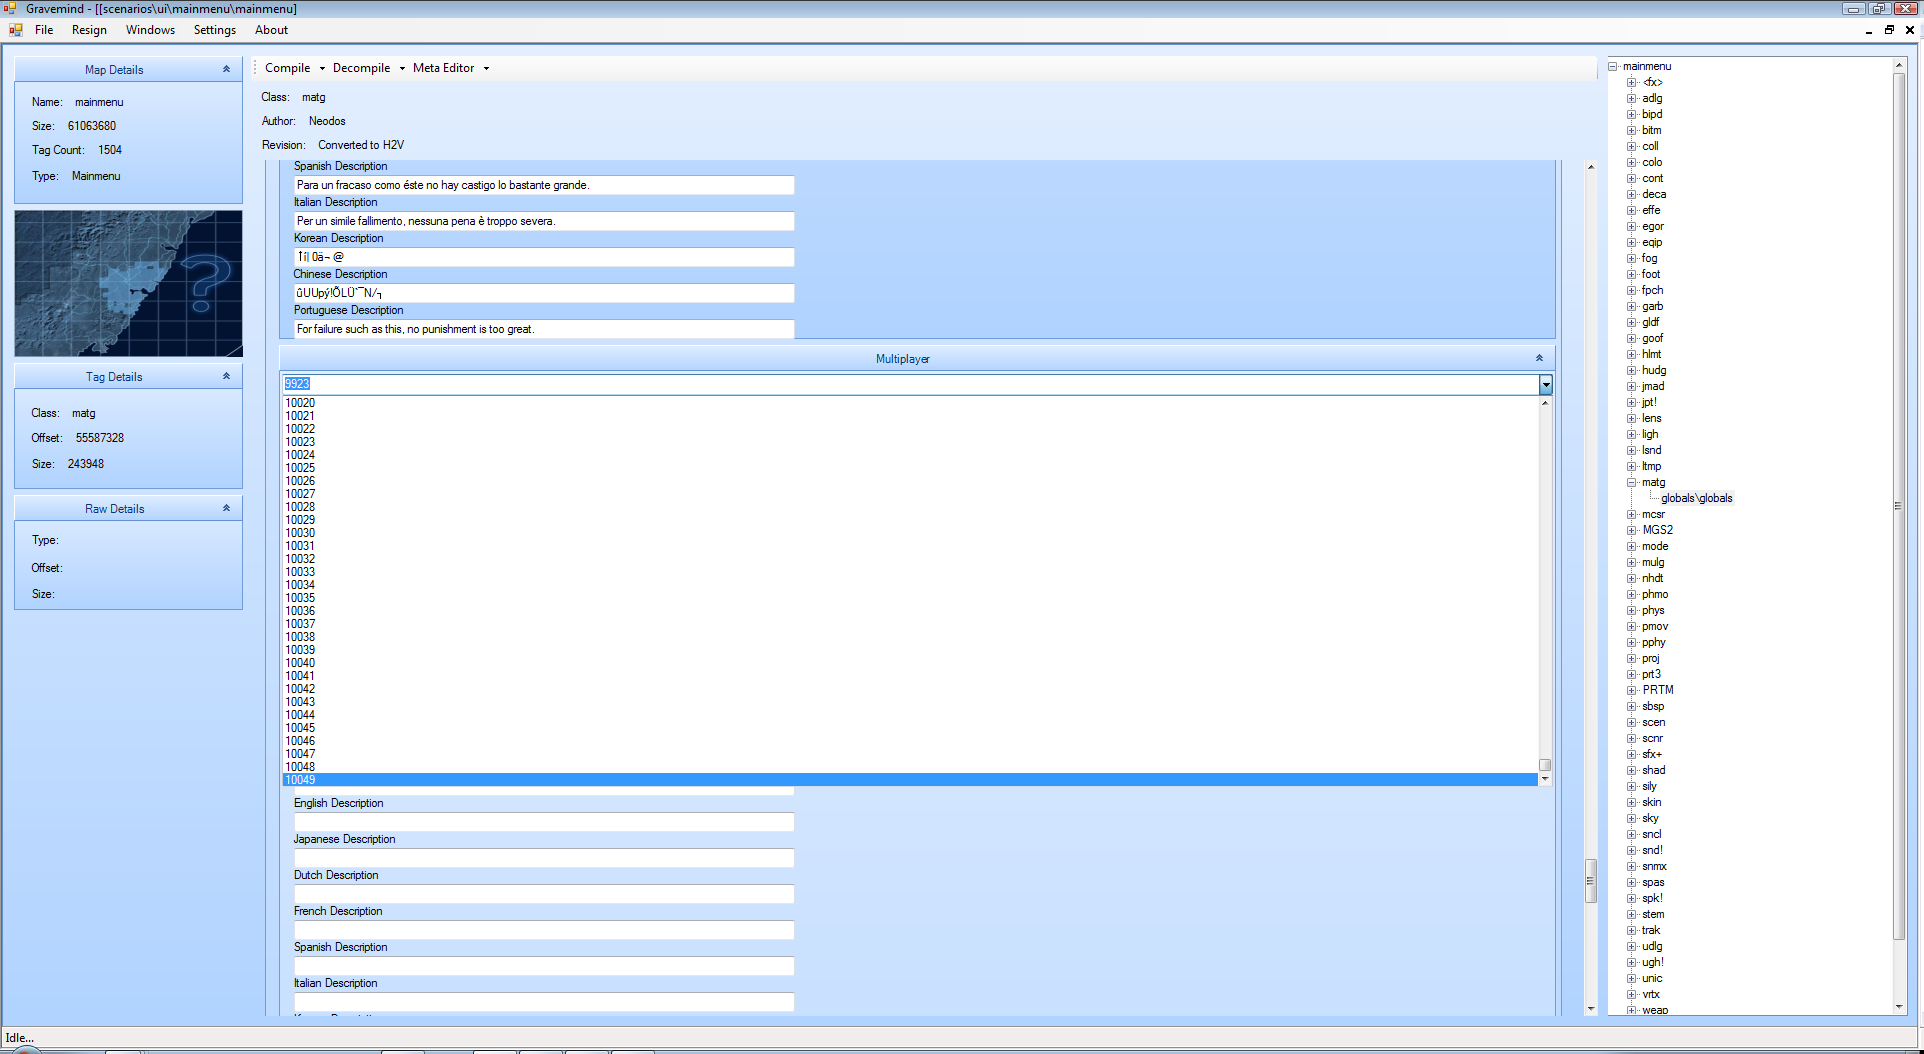Click the English Description text field
Viewport: 1924px width, 1054px height.
(543, 822)
